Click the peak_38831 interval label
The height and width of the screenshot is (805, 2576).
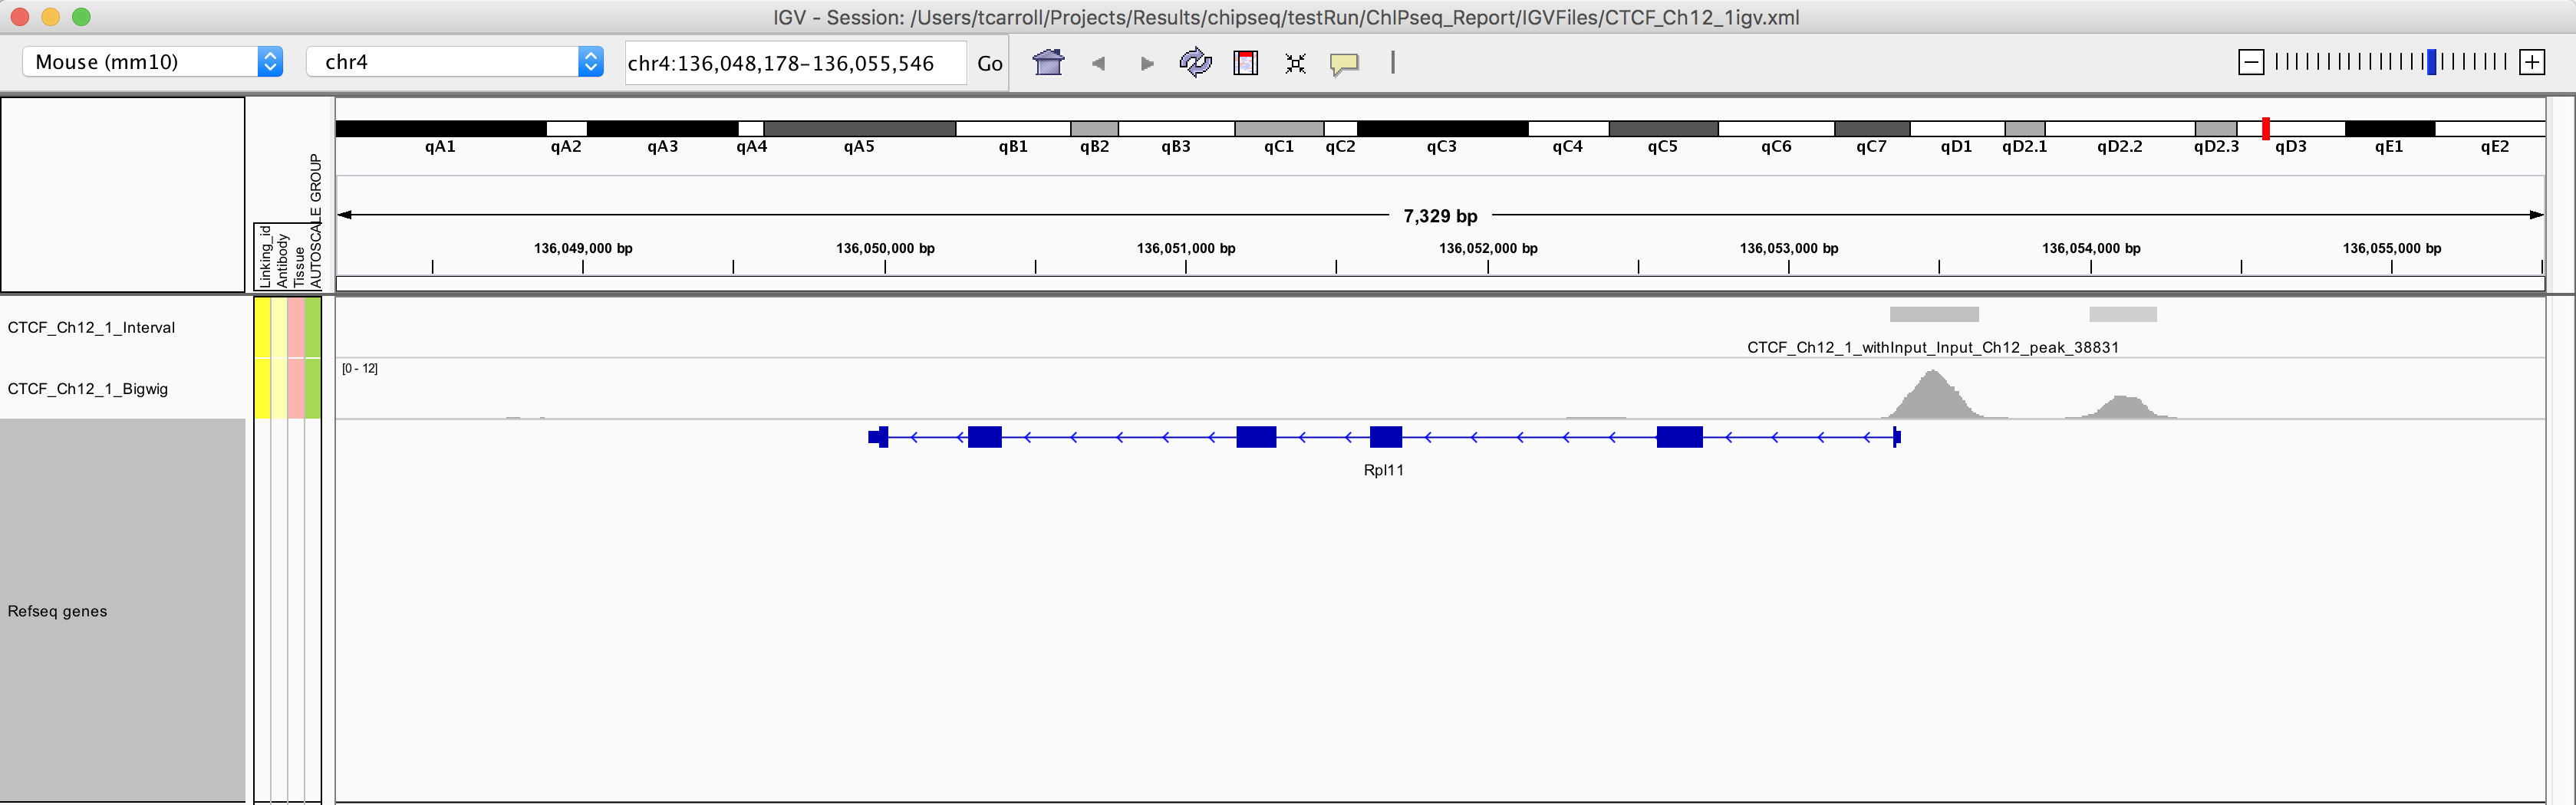1932,347
